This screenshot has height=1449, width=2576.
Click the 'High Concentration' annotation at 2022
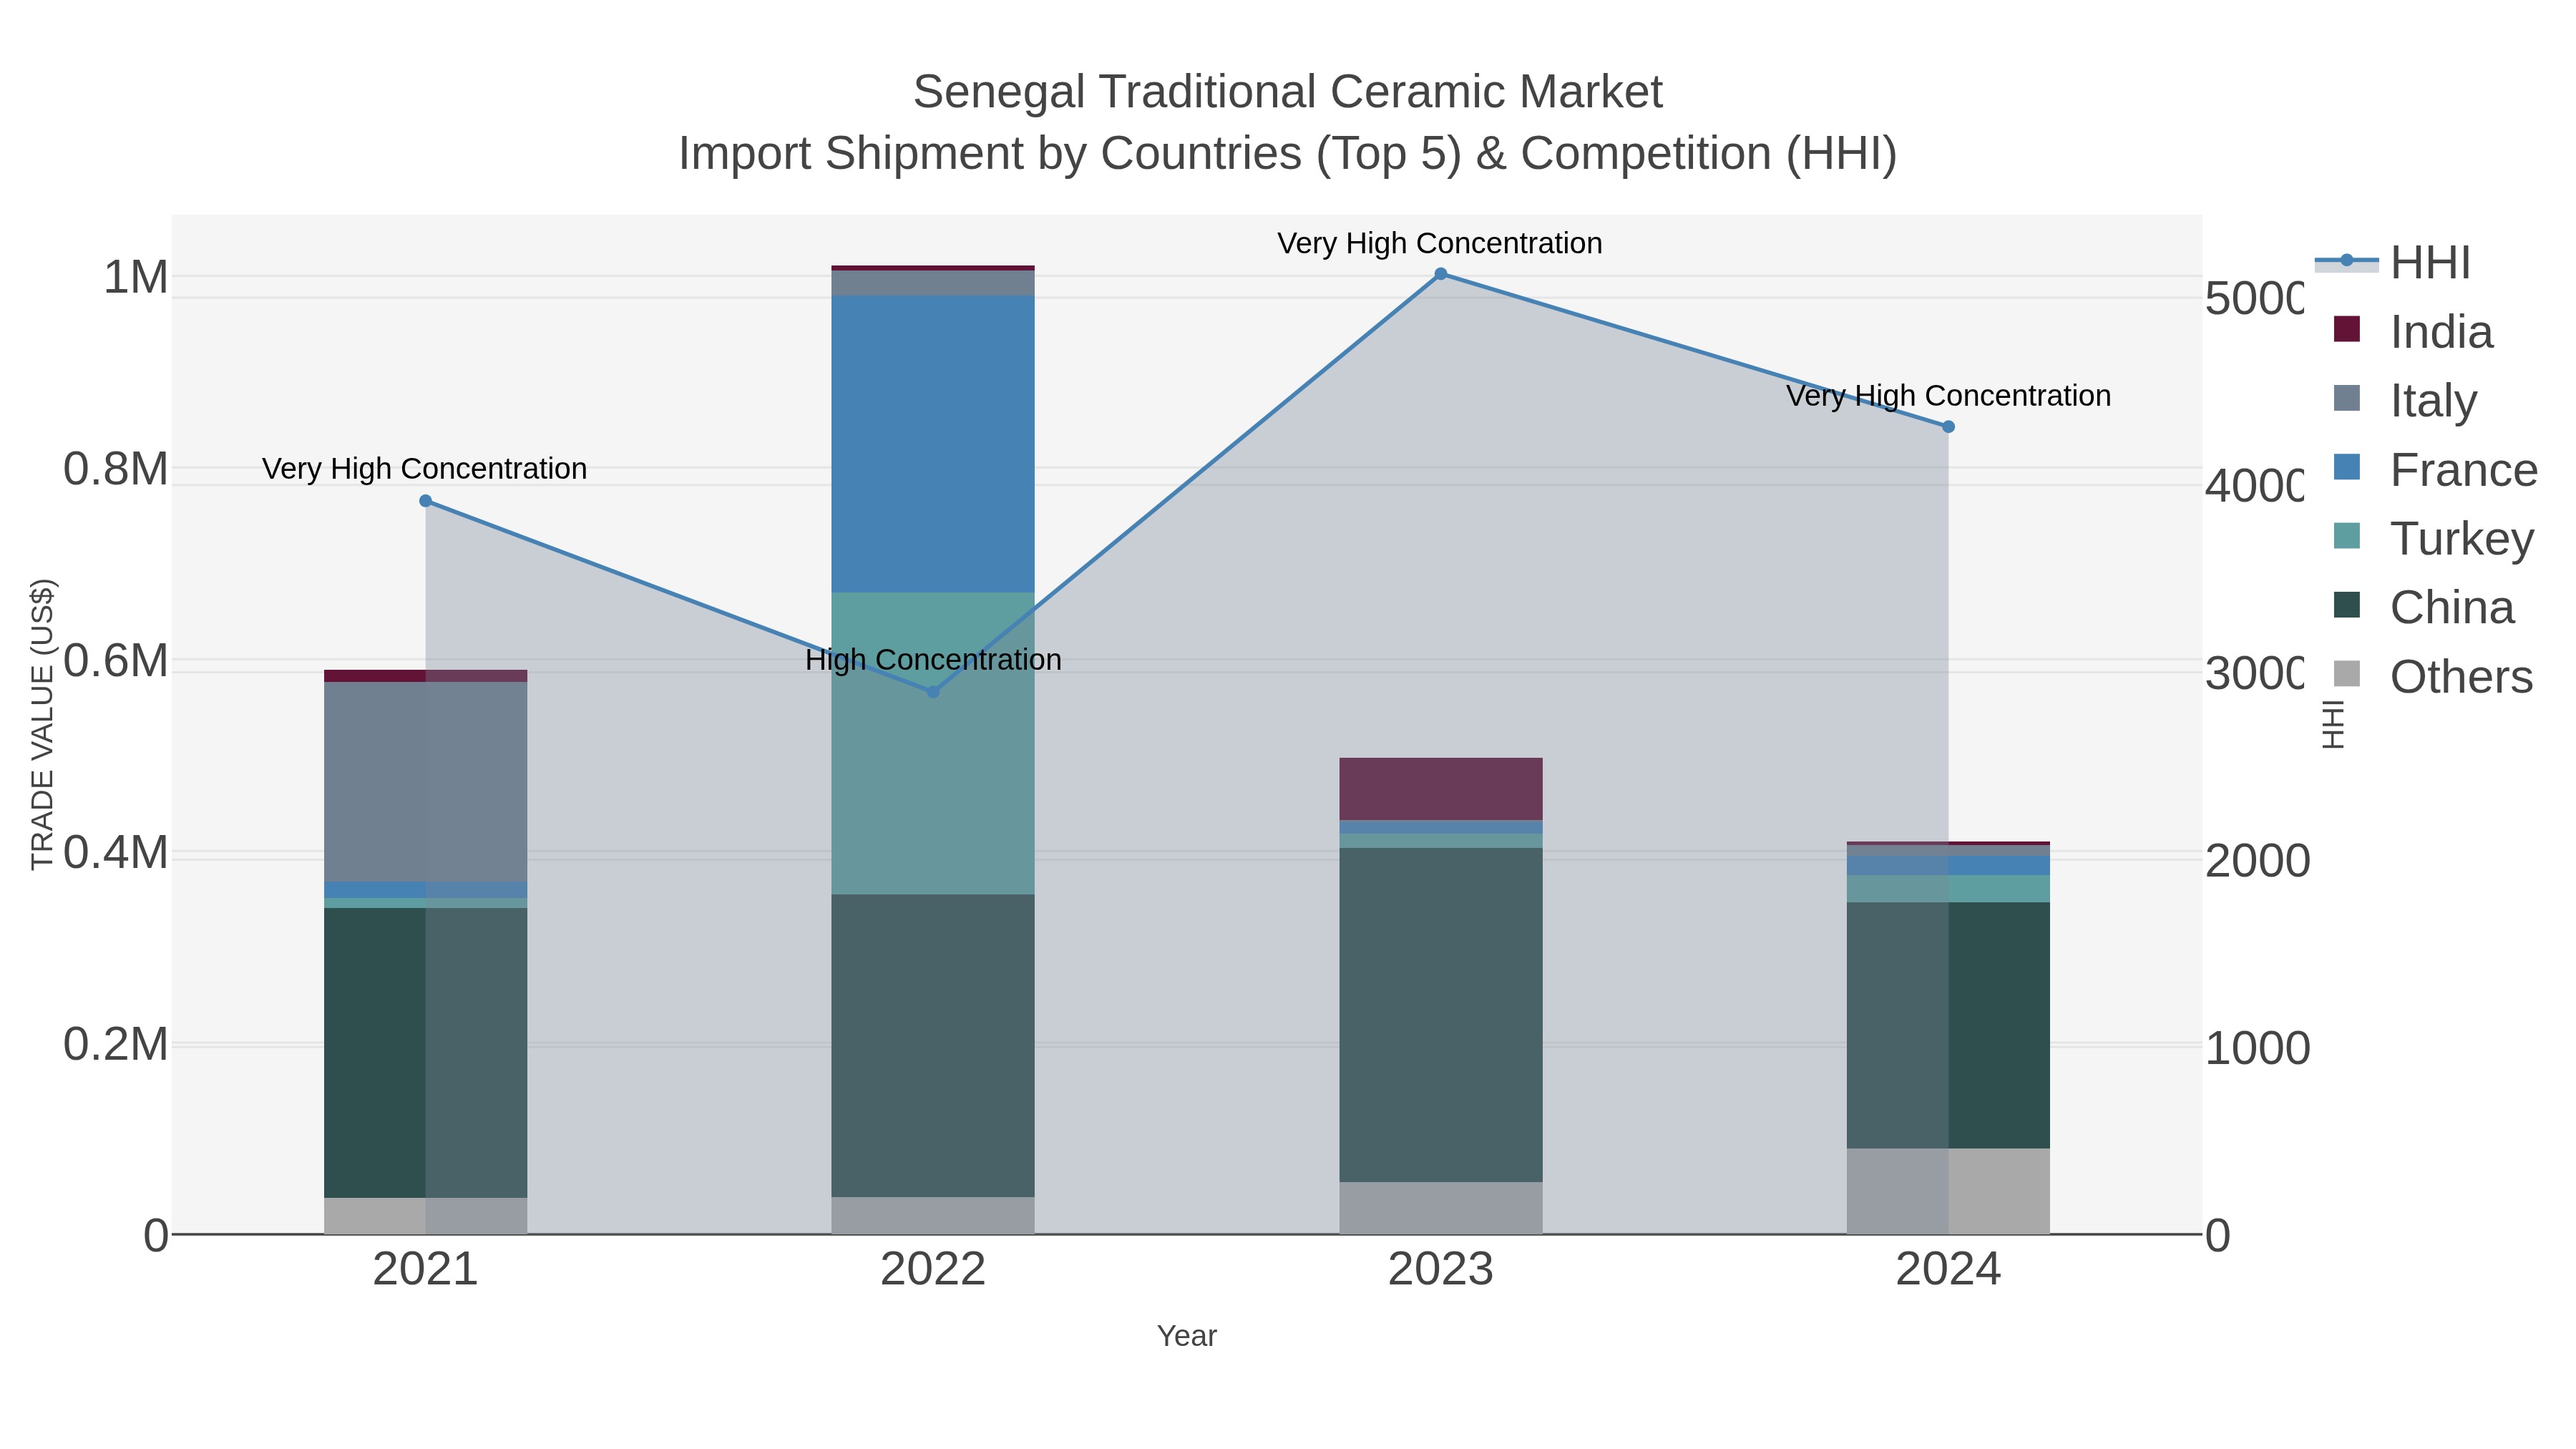click(x=933, y=660)
